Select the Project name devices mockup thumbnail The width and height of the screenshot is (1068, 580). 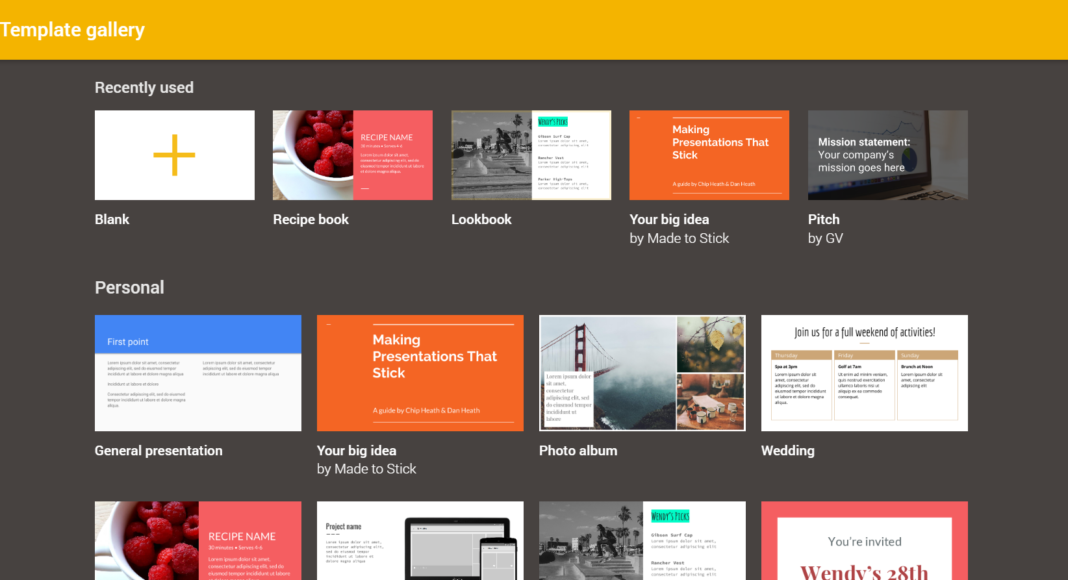coord(420,541)
